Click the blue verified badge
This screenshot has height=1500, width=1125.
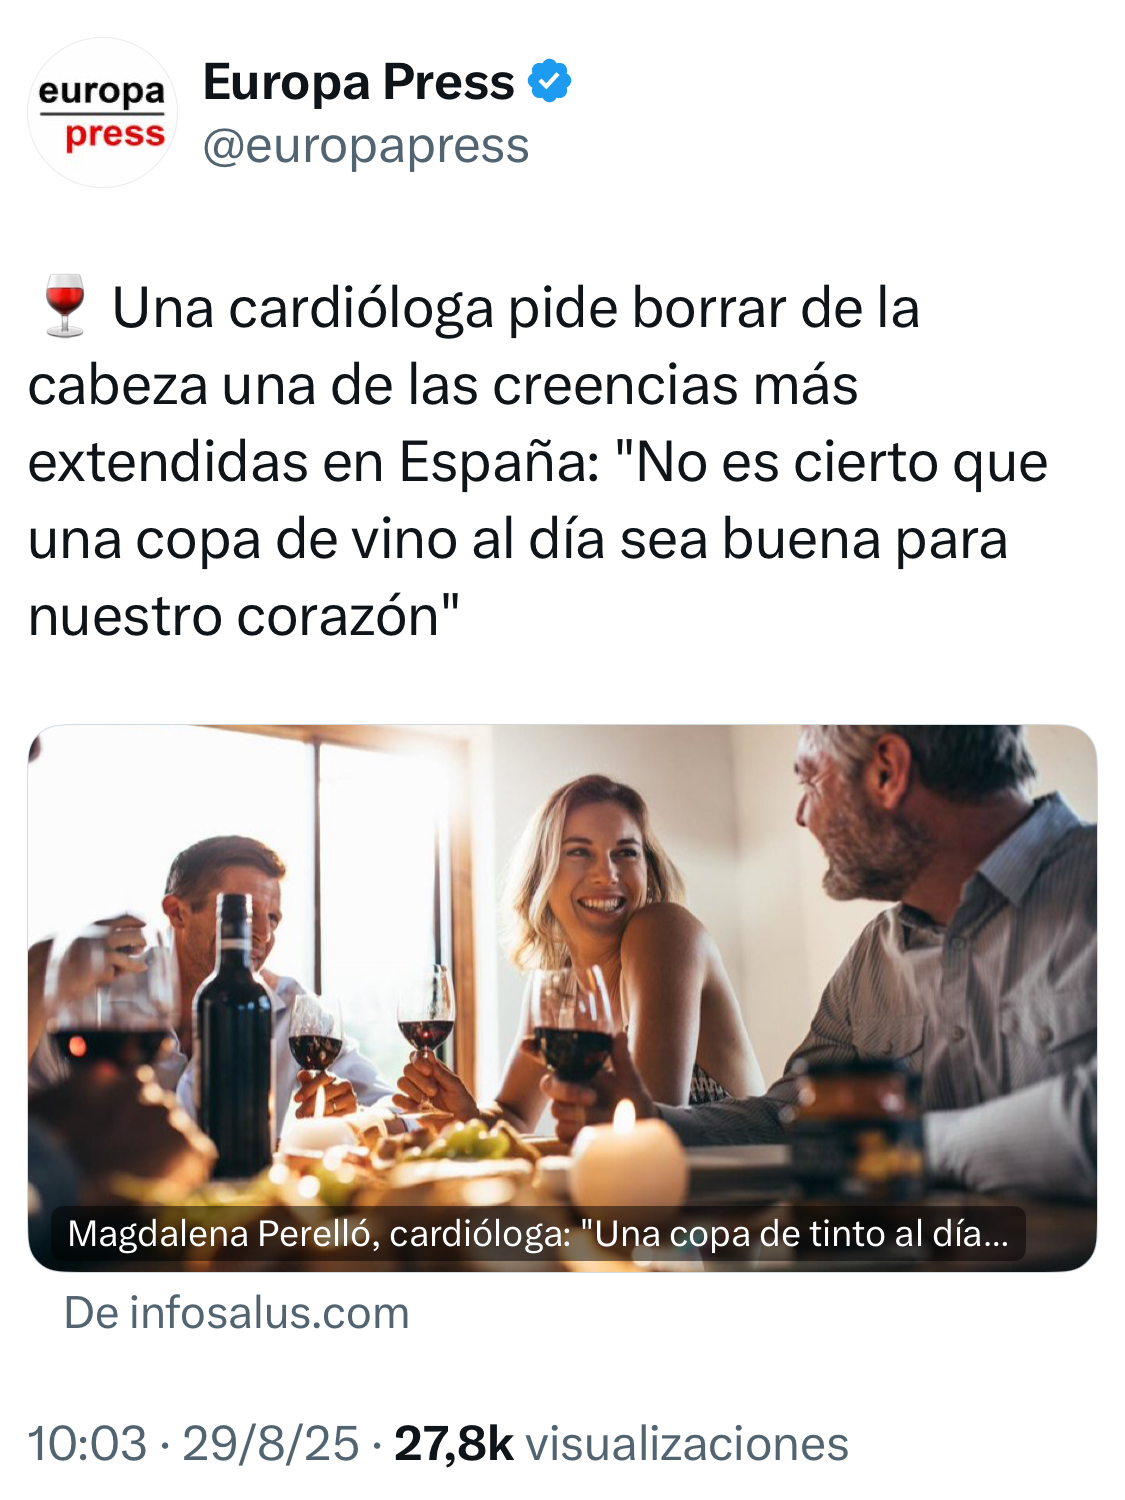pyautogui.click(x=549, y=81)
